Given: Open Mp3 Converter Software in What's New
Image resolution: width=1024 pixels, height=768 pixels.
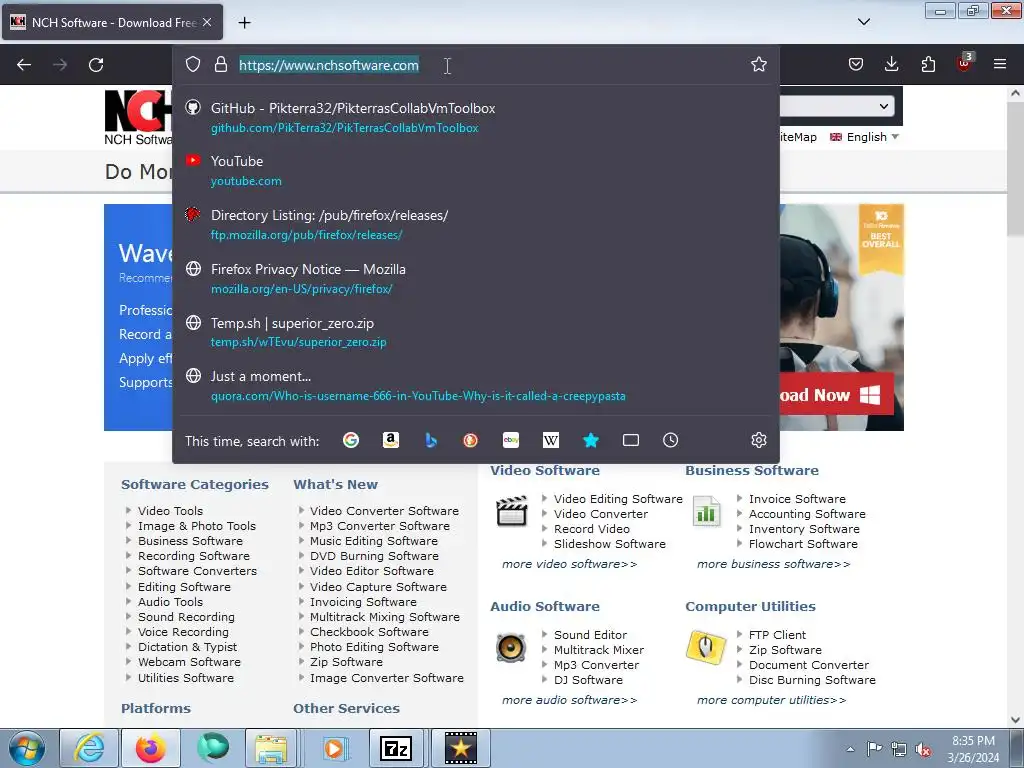Looking at the screenshot, I should [x=379, y=526].
